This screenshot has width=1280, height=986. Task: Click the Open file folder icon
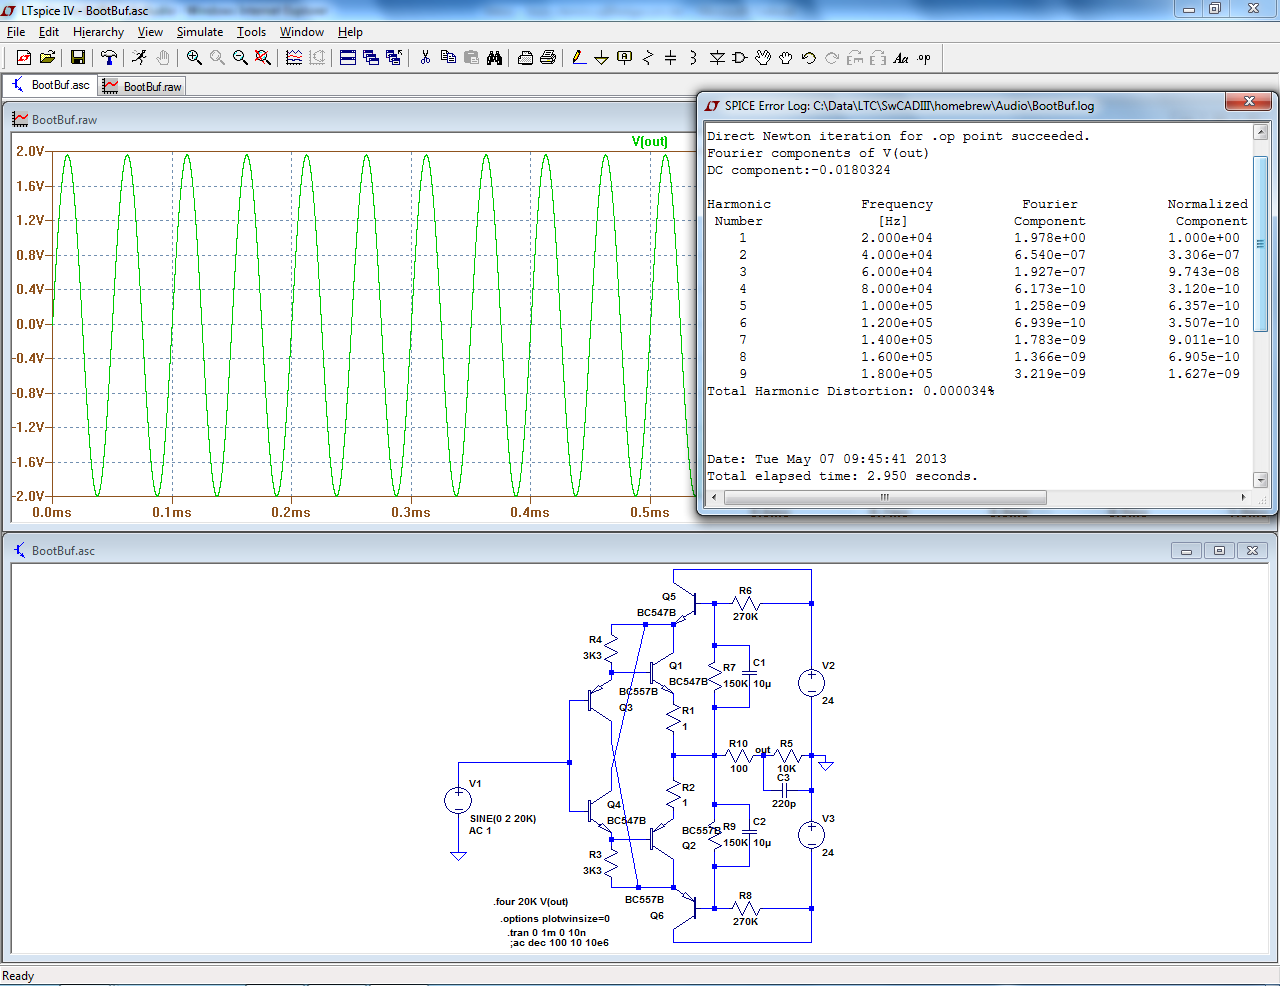click(47, 58)
